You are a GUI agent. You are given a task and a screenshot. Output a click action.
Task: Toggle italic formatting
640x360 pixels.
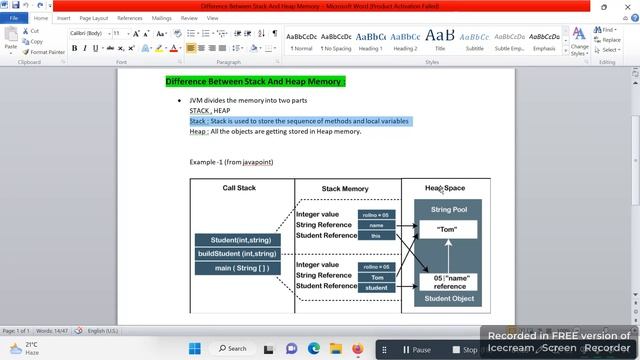pyautogui.click(x=85, y=48)
